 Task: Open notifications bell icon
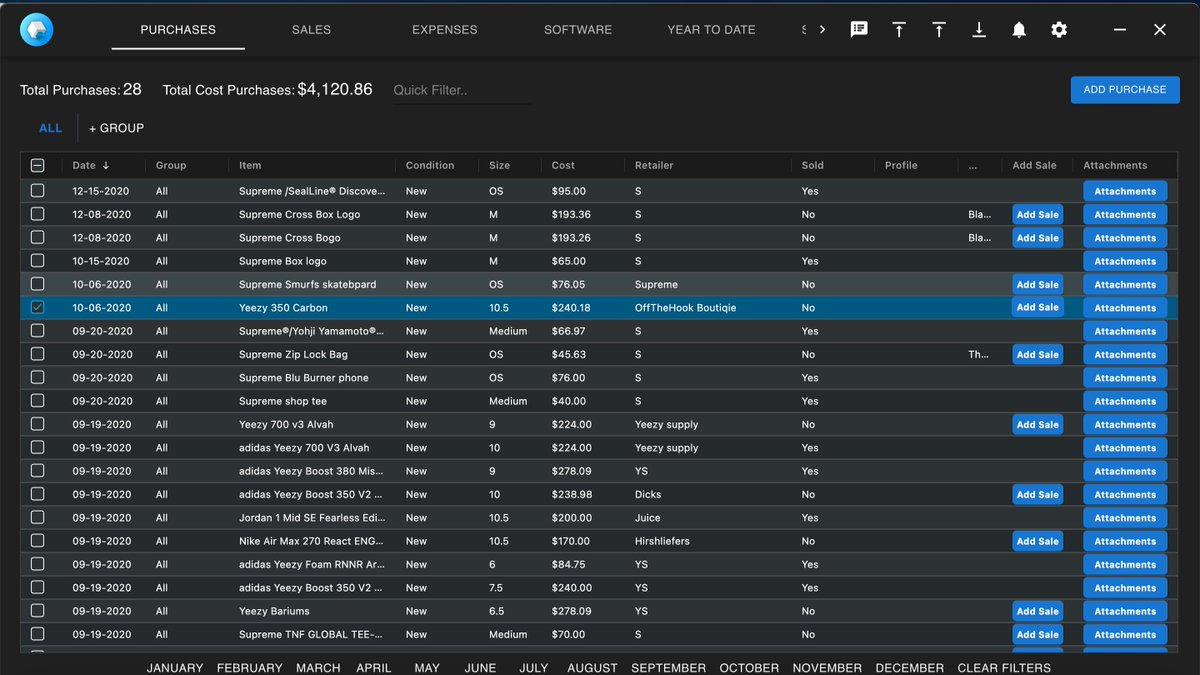point(1019,30)
